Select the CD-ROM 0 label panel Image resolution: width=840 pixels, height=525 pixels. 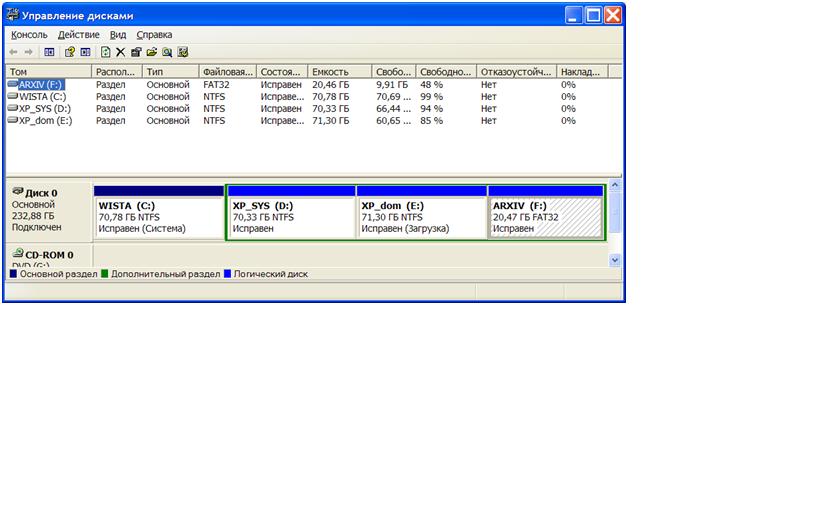click(49, 256)
